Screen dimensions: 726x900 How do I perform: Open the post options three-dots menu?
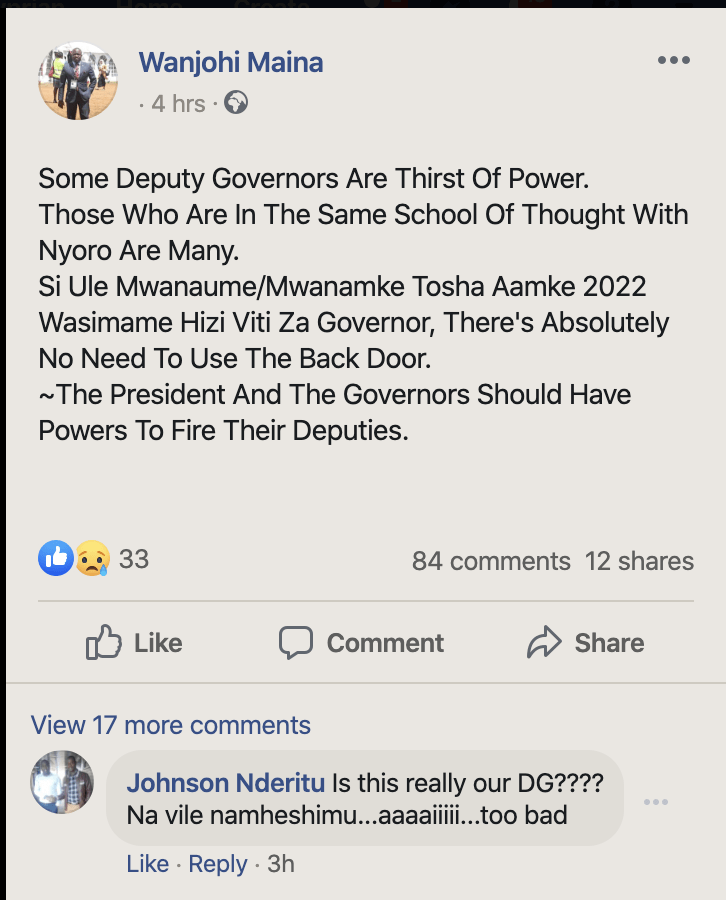click(673, 61)
